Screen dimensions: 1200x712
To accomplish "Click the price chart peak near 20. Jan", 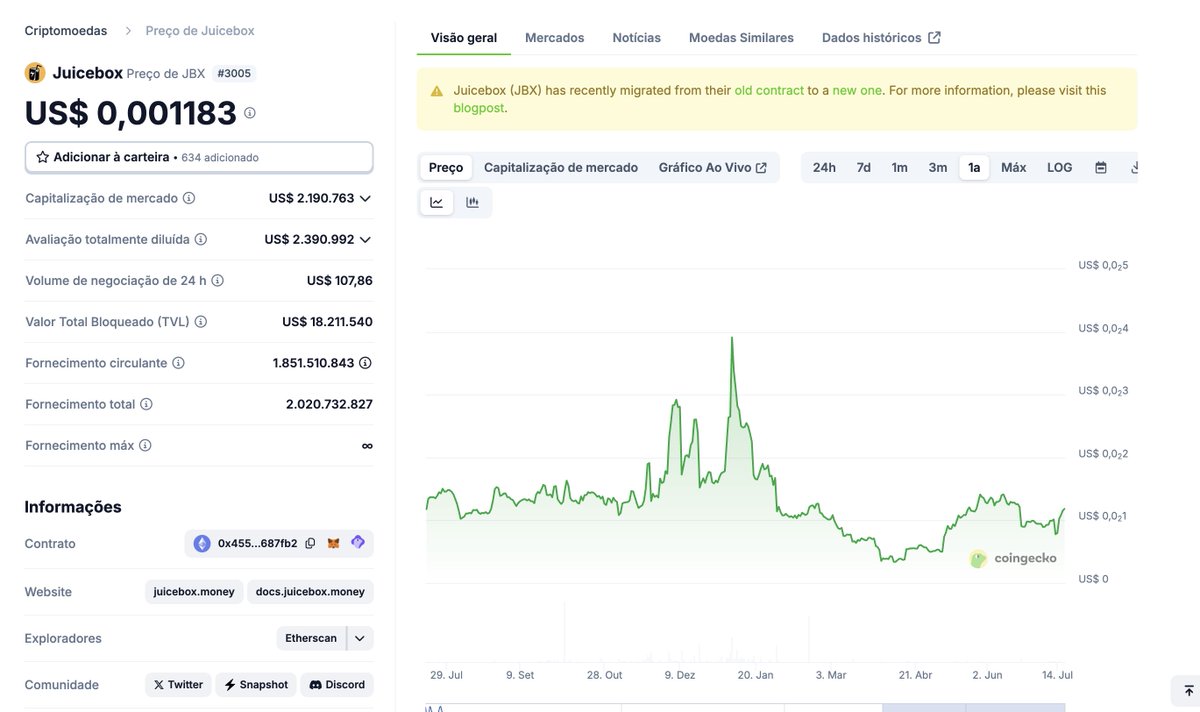I will coord(732,338).
